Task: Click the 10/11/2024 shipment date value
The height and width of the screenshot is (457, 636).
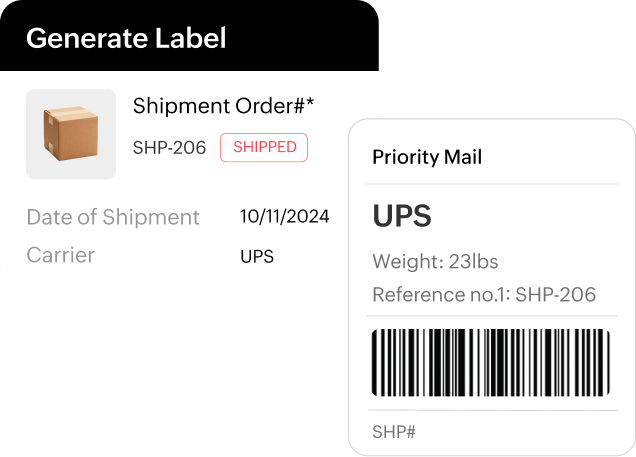Action: coord(284,217)
